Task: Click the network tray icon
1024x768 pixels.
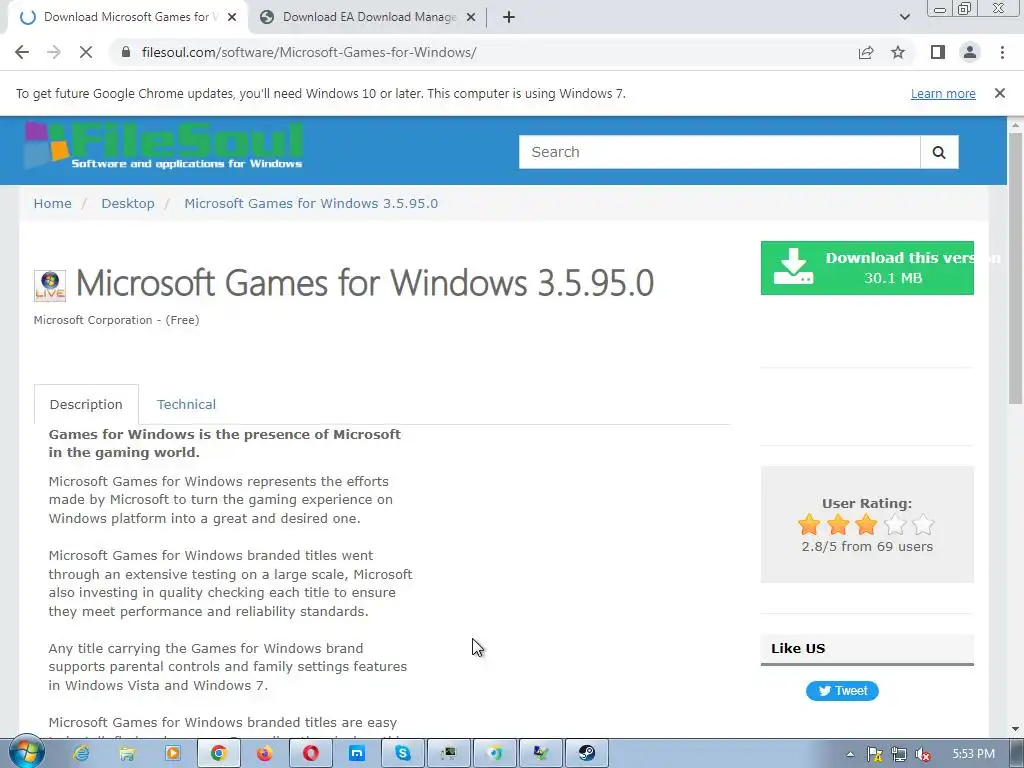Action: click(x=899, y=754)
